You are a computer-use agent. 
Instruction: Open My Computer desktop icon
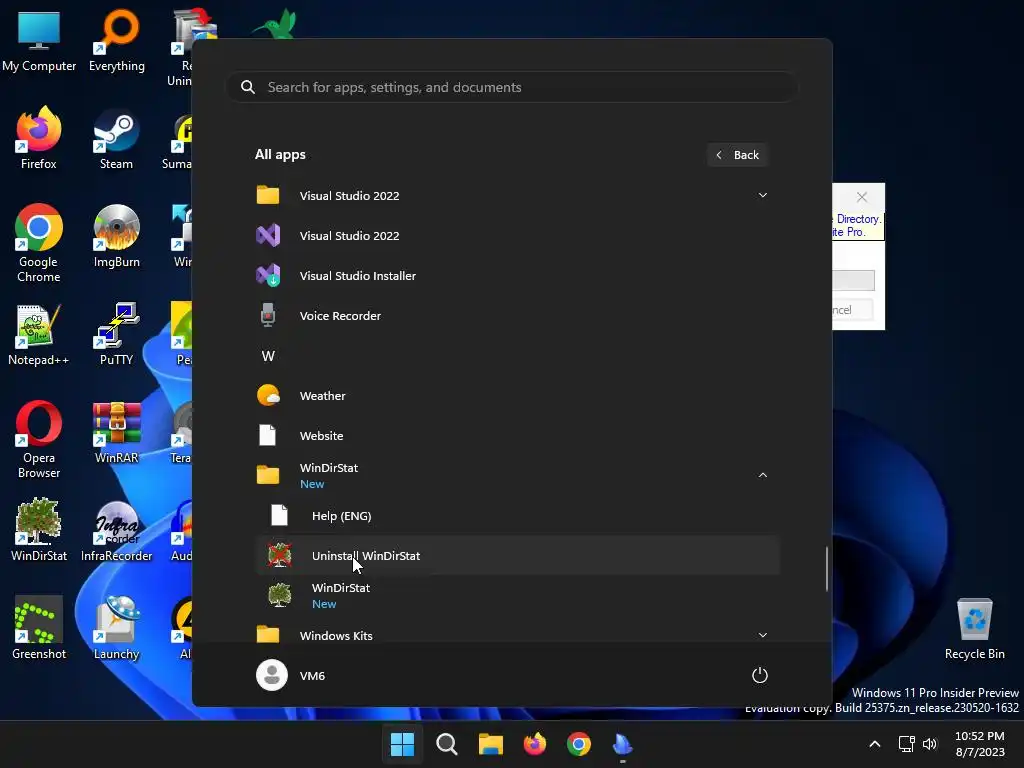tap(39, 40)
